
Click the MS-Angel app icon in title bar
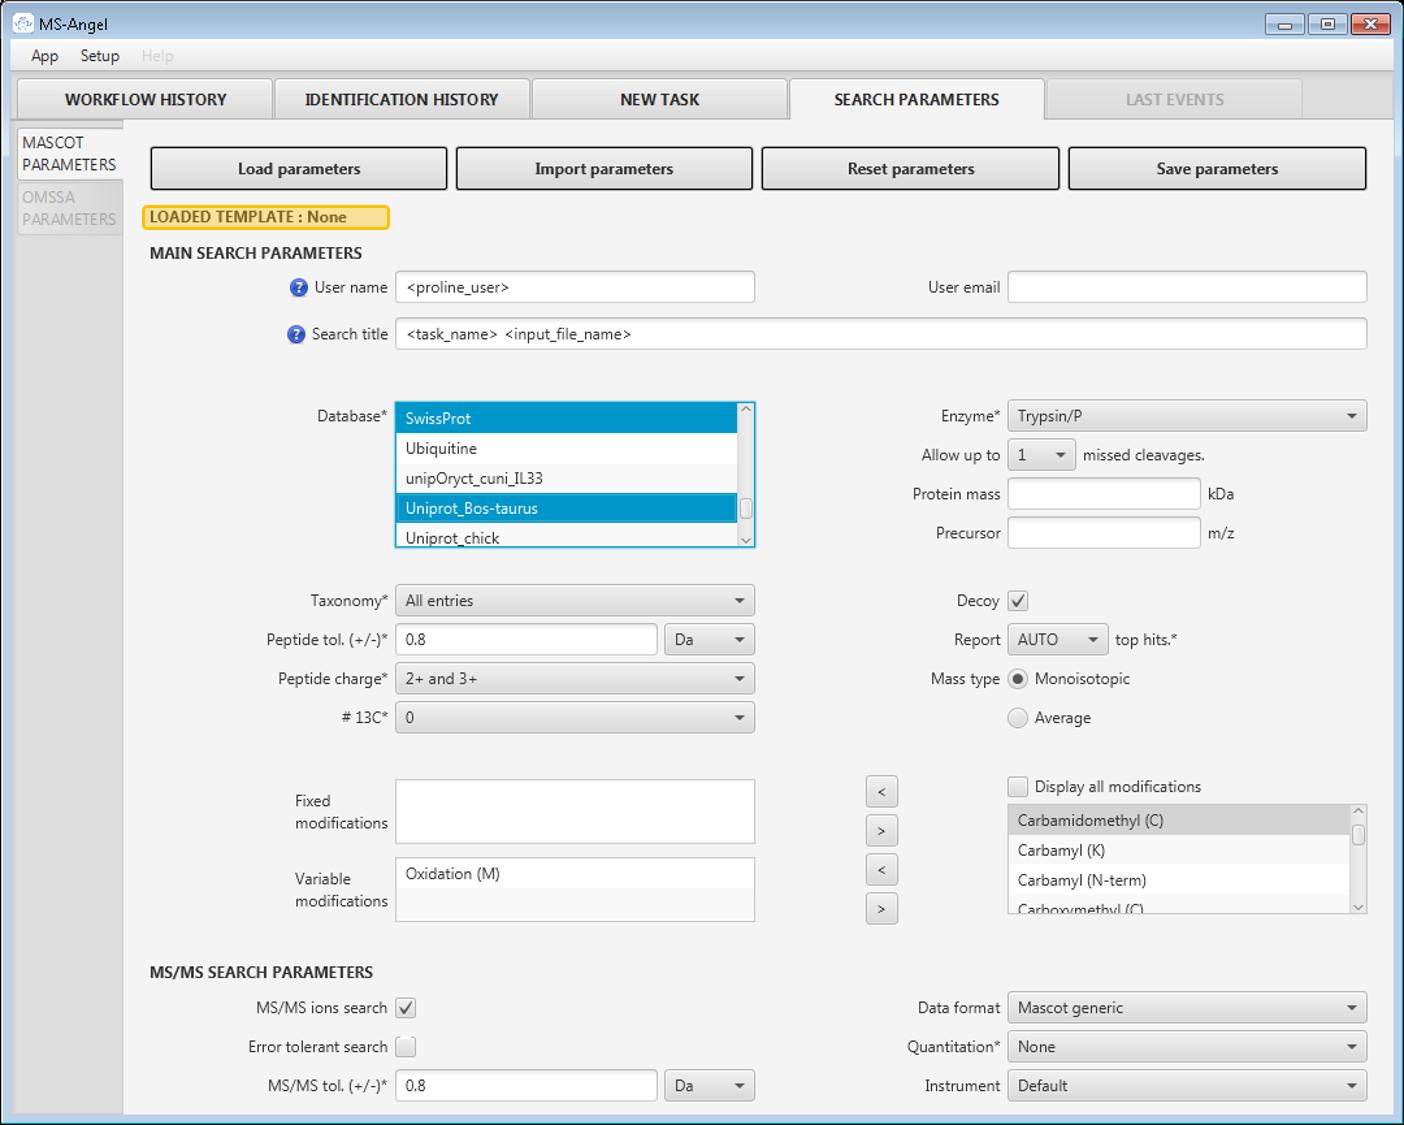click(x=23, y=23)
